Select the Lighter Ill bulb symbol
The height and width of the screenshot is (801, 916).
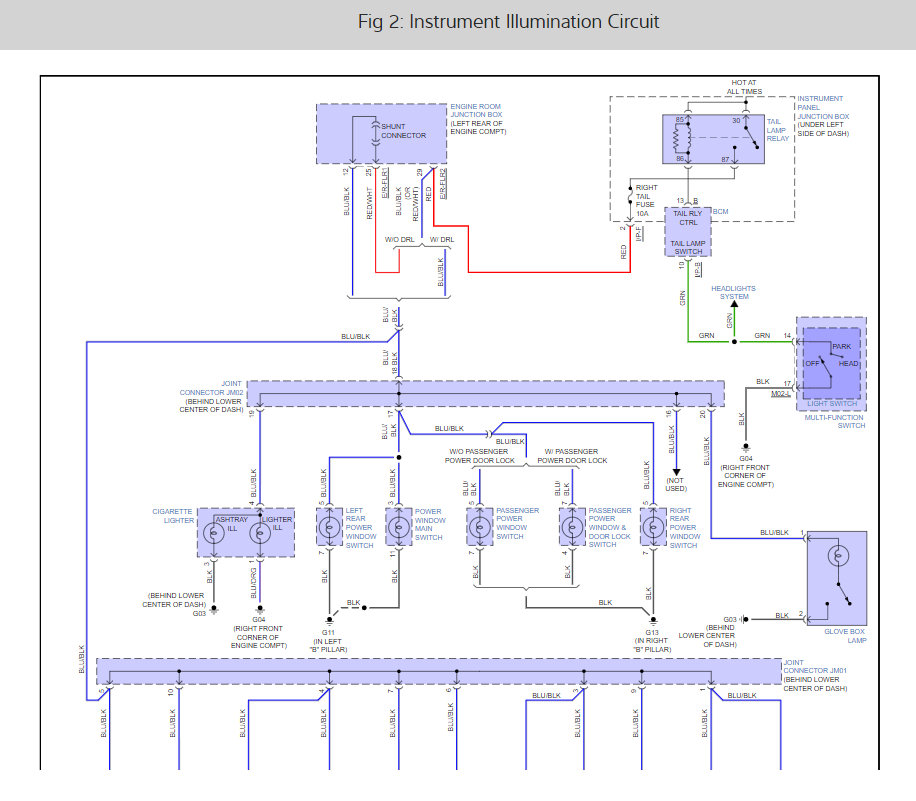(260, 533)
